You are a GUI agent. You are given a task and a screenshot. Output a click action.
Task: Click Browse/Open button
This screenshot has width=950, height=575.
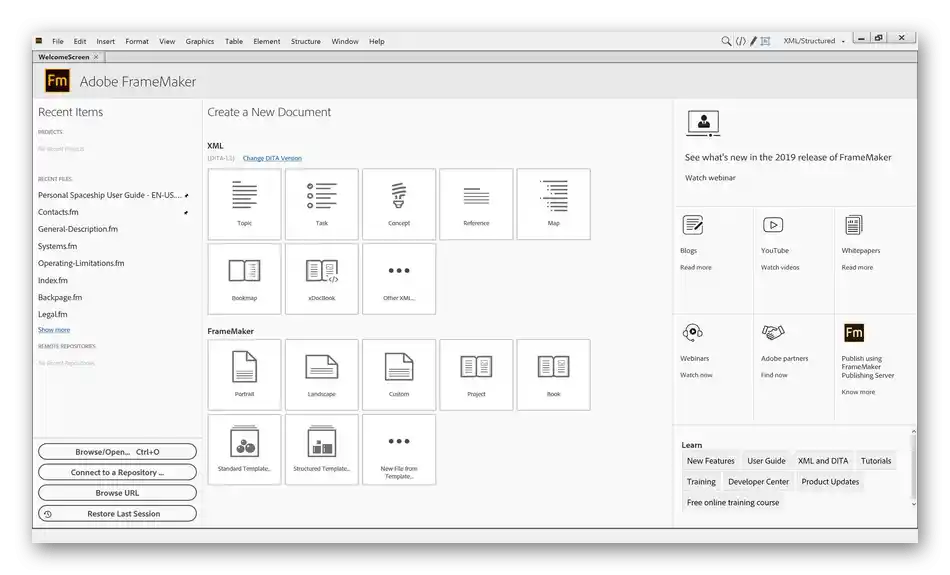117,452
